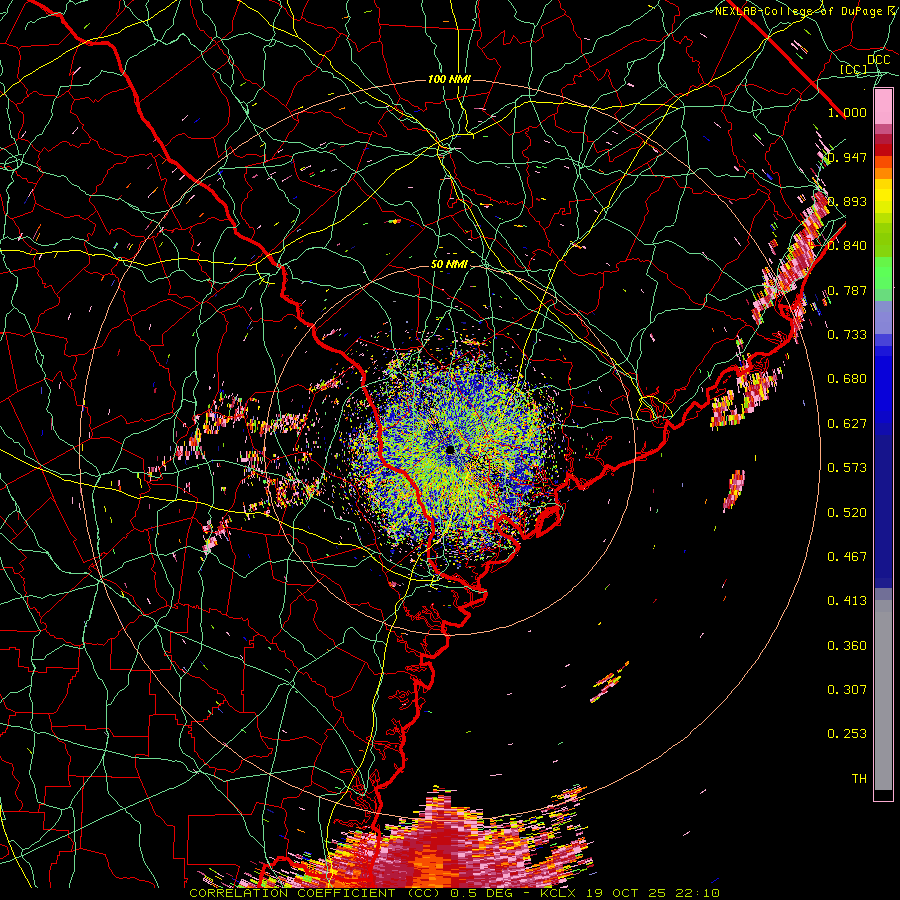Select the 1.000 scale value

(x=847, y=112)
